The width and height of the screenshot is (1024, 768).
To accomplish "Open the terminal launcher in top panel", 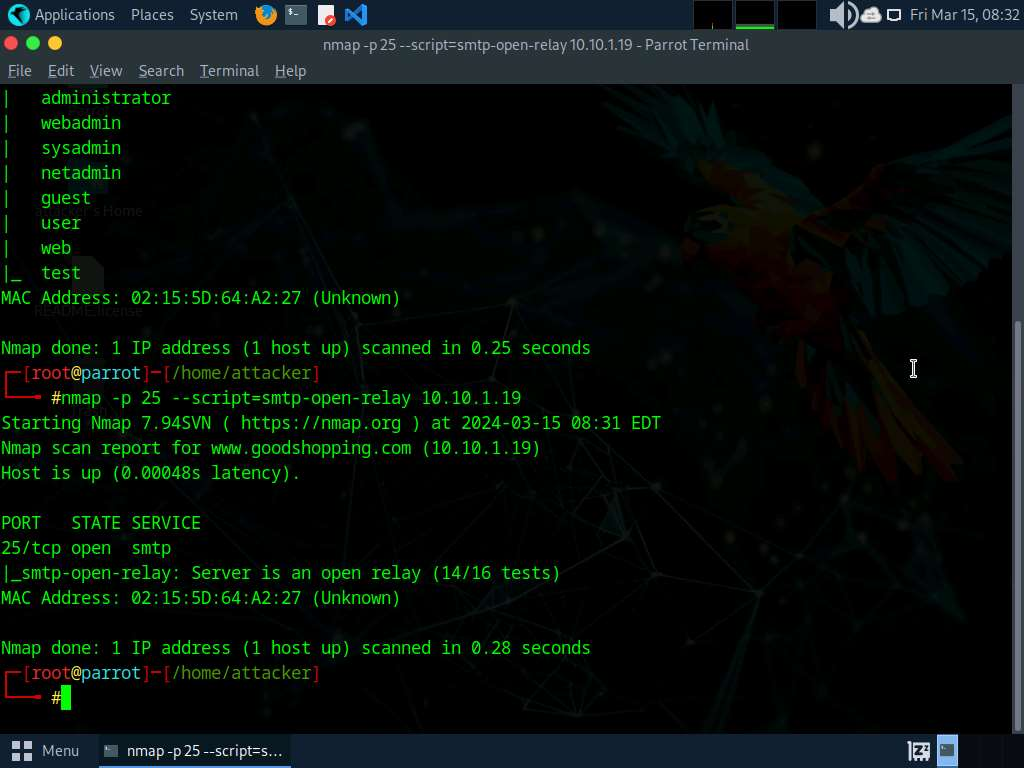I will click(x=295, y=15).
